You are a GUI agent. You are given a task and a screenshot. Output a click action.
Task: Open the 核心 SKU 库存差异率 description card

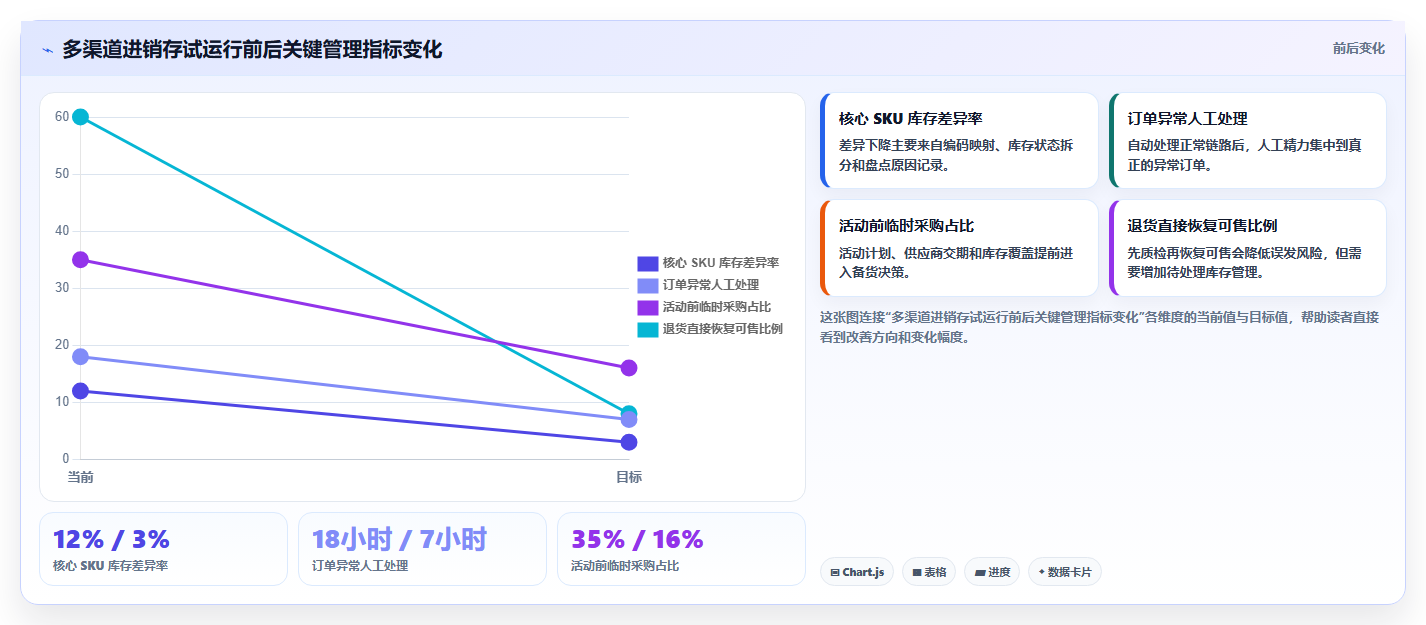click(959, 141)
